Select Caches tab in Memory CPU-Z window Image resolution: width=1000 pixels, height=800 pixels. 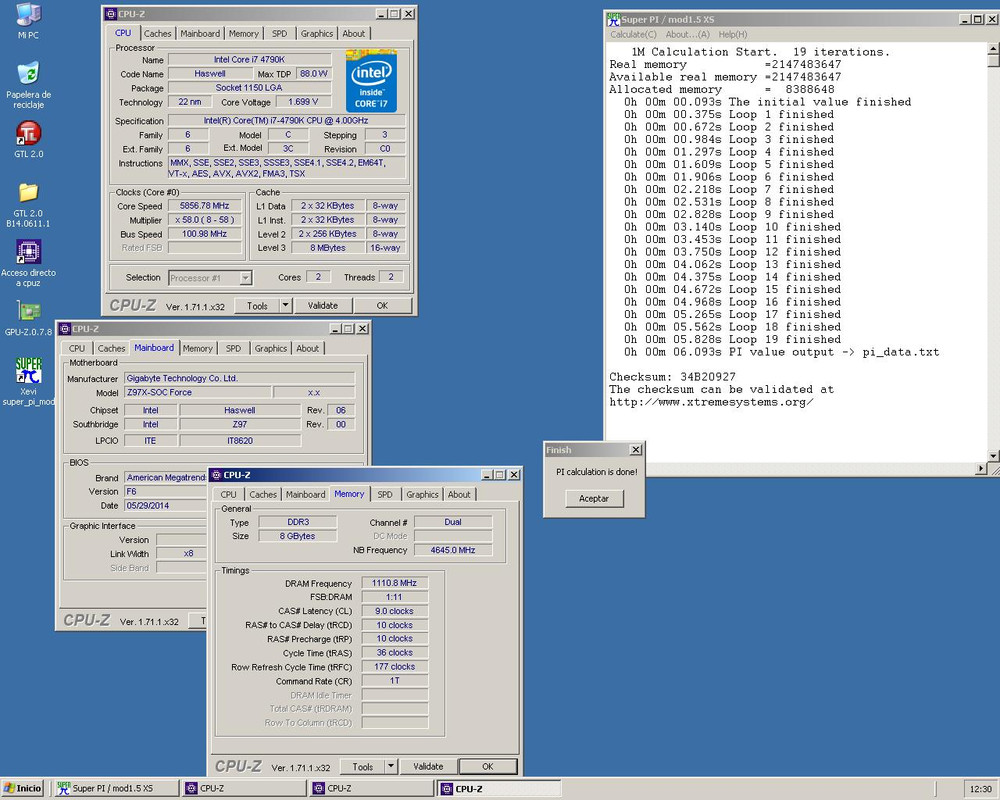tap(263, 494)
